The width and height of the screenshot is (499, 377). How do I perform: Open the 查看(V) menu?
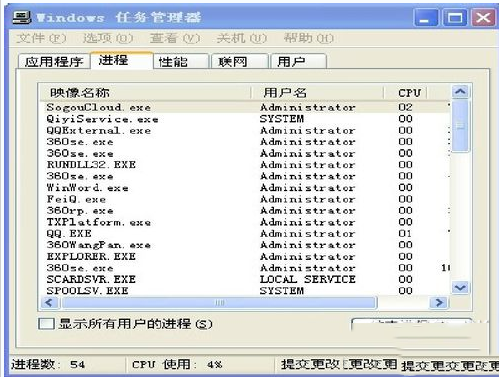click(175, 38)
